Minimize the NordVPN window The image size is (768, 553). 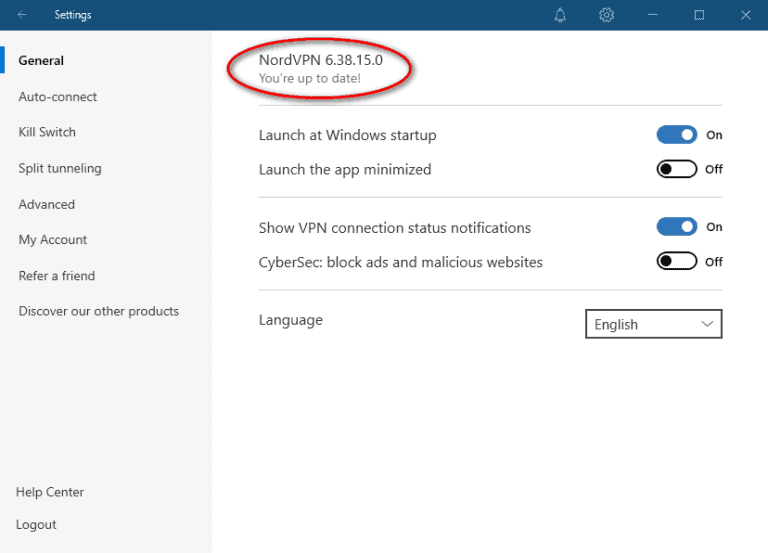click(653, 15)
